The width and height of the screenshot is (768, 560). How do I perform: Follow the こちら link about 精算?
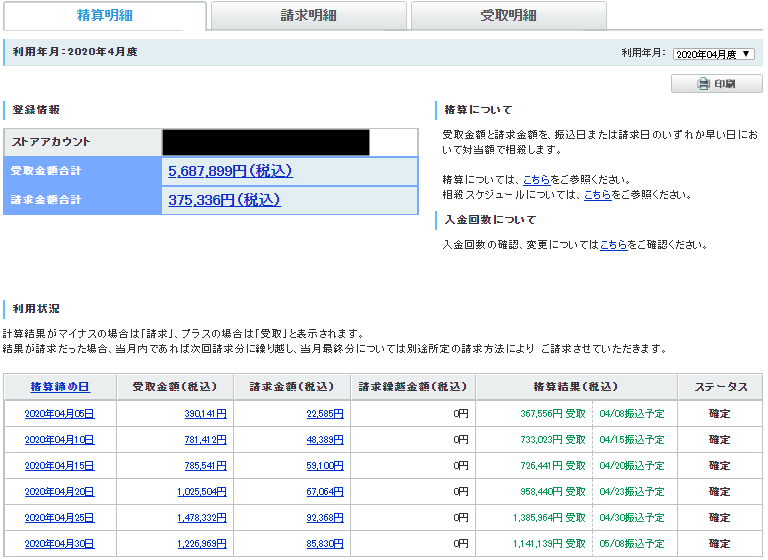click(x=536, y=180)
